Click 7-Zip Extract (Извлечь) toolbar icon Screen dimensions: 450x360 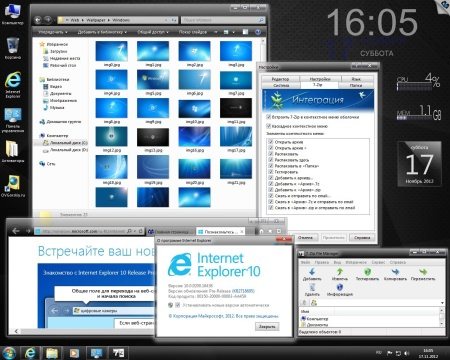340,272
